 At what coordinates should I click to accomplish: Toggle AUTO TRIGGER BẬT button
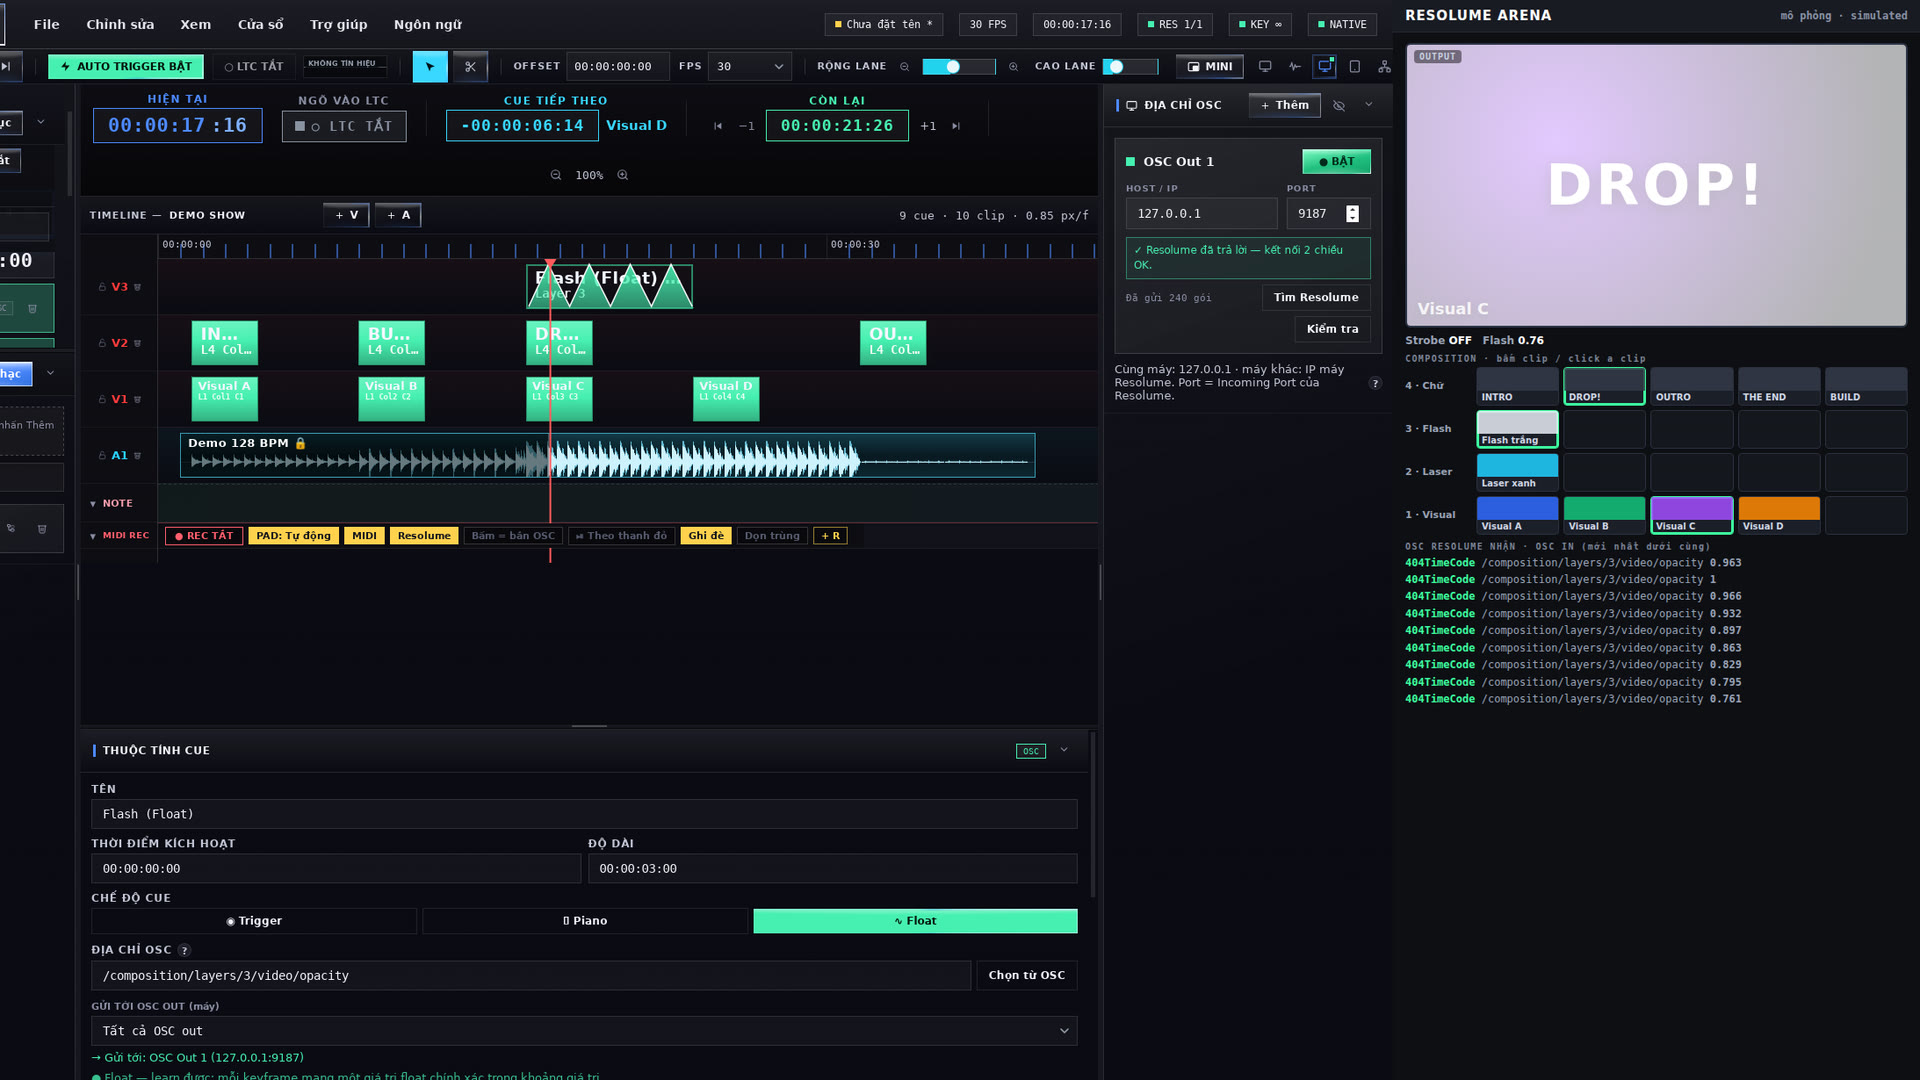pyautogui.click(x=126, y=67)
